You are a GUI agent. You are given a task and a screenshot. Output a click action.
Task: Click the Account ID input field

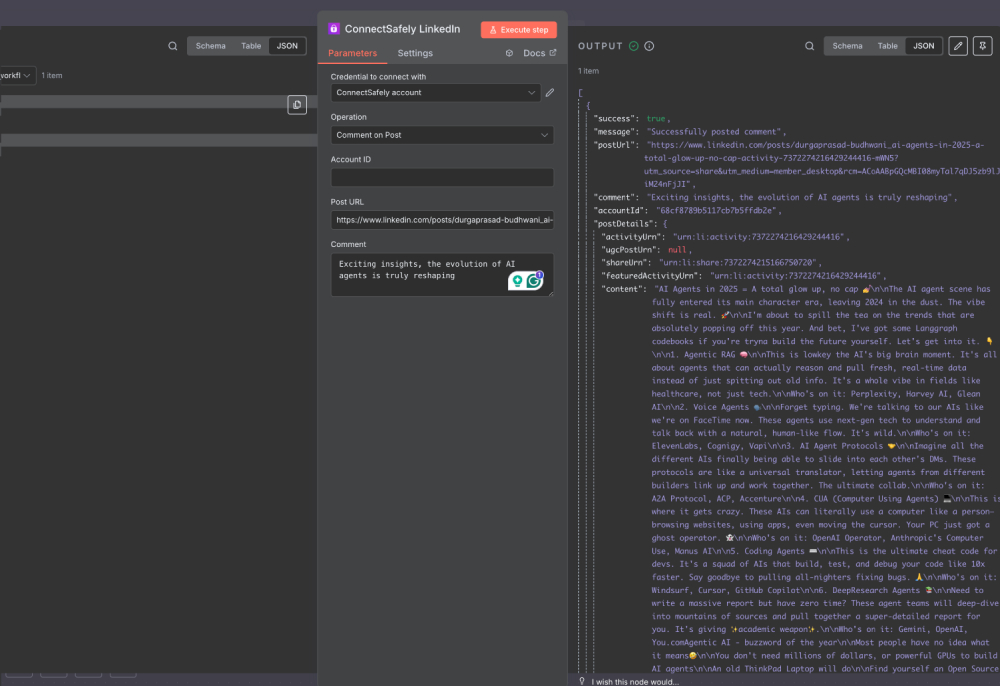tap(441, 178)
